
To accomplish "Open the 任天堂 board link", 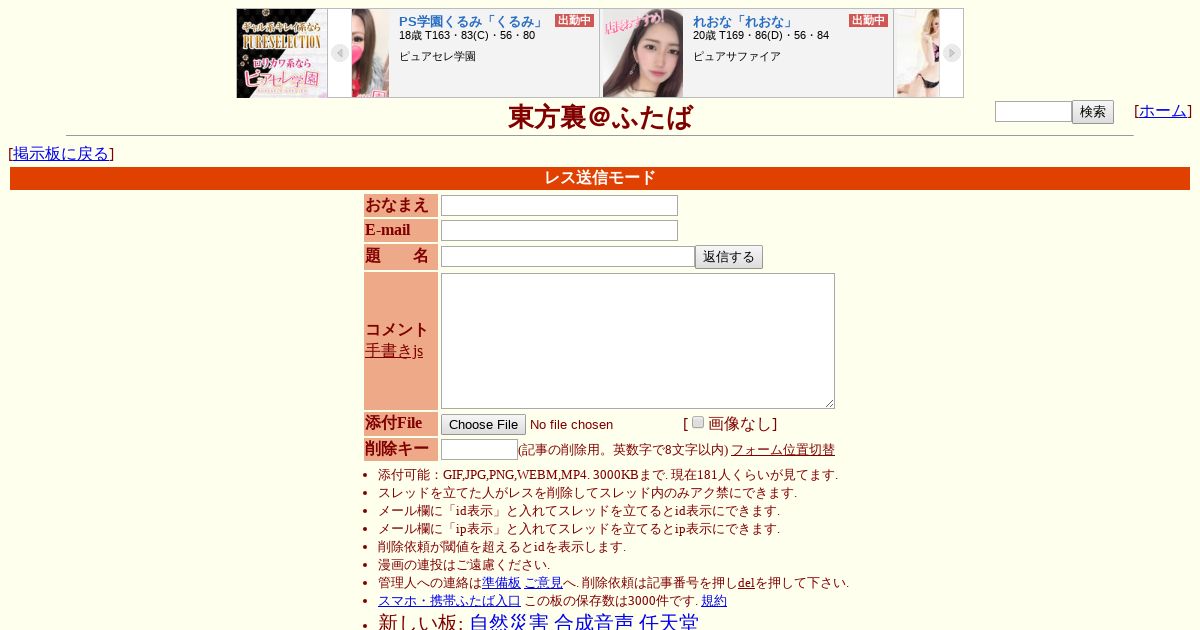I will click(669, 622).
